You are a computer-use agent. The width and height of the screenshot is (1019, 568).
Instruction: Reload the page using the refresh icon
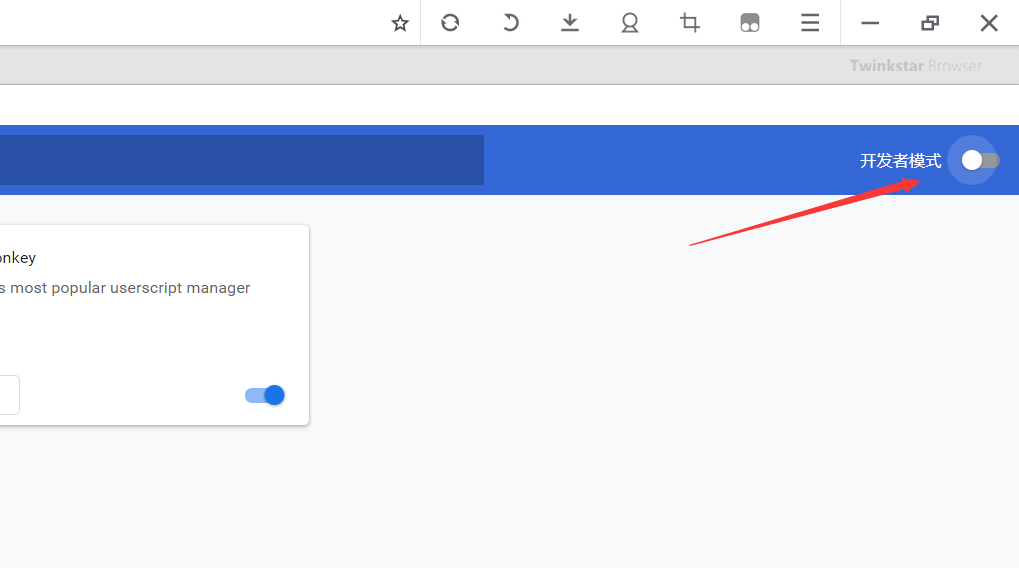tap(450, 23)
